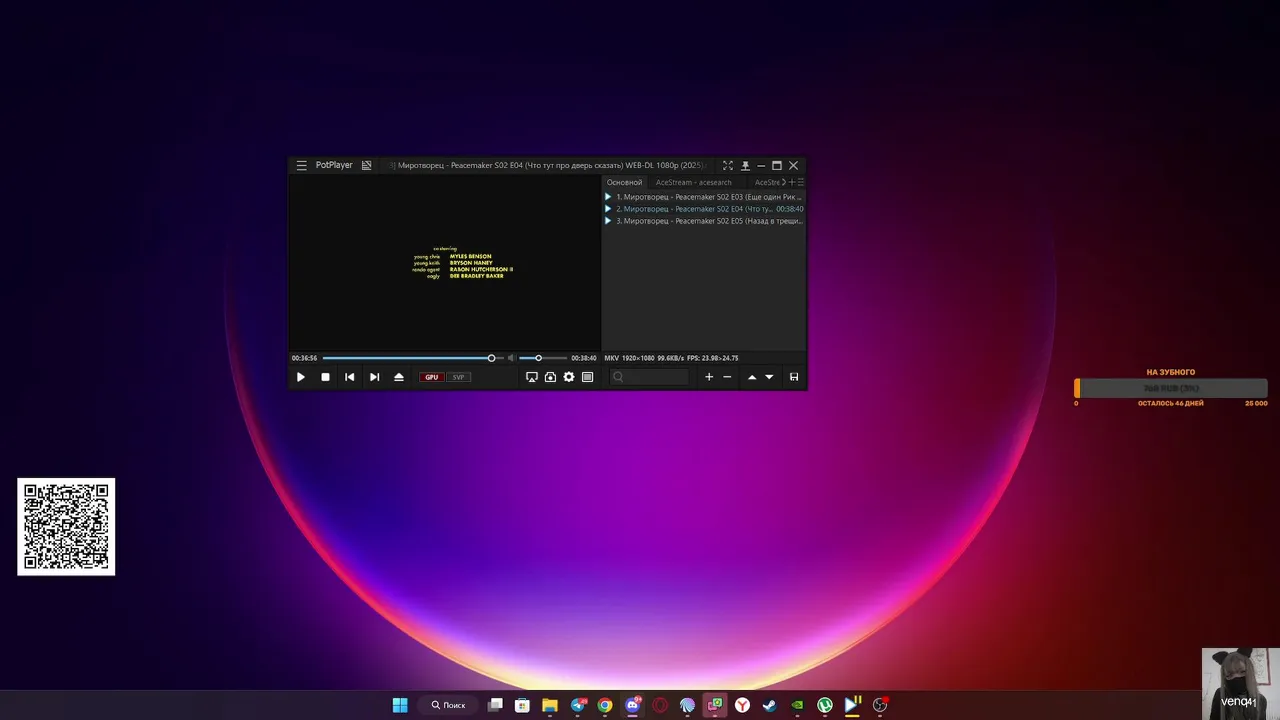Add files to playlist with plus button
Viewport: 1280px width, 720px height.
tap(709, 377)
